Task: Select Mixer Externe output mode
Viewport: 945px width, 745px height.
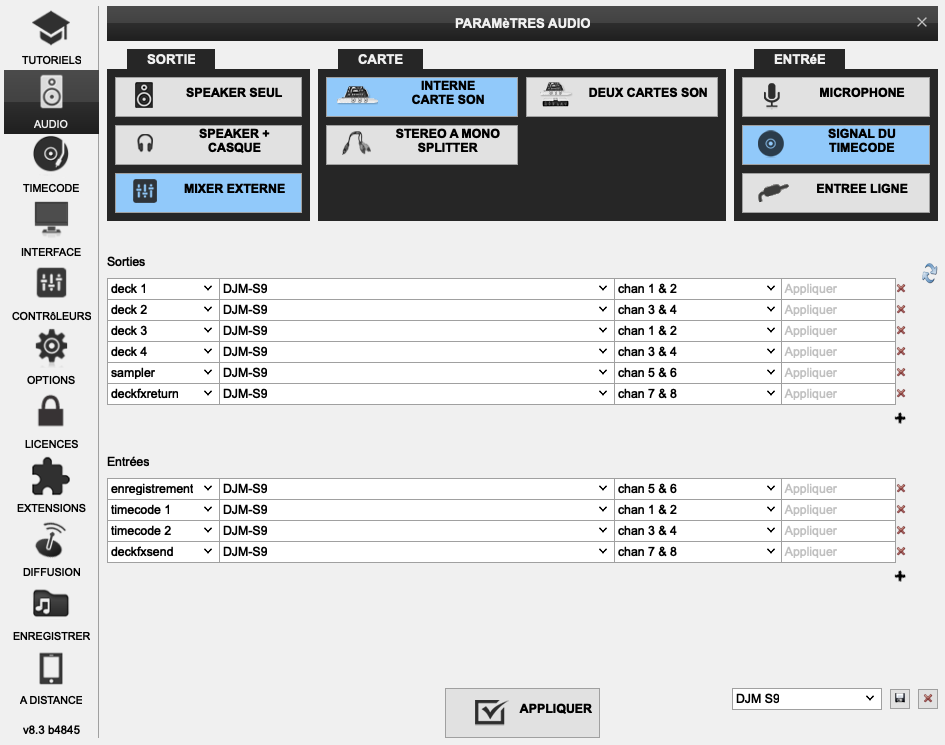Action: pyautogui.click(x=209, y=193)
